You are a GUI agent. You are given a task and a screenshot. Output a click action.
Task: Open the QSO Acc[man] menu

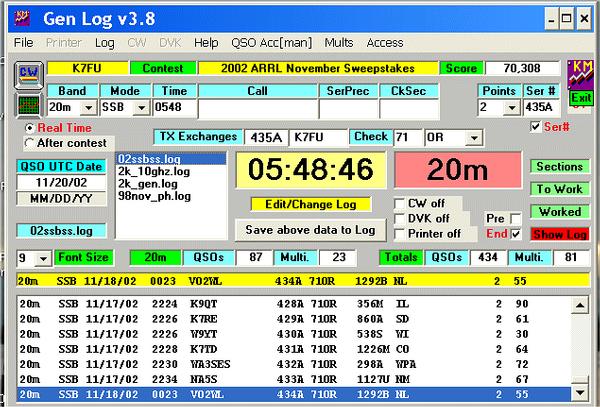pyautogui.click(x=271, y=43)
